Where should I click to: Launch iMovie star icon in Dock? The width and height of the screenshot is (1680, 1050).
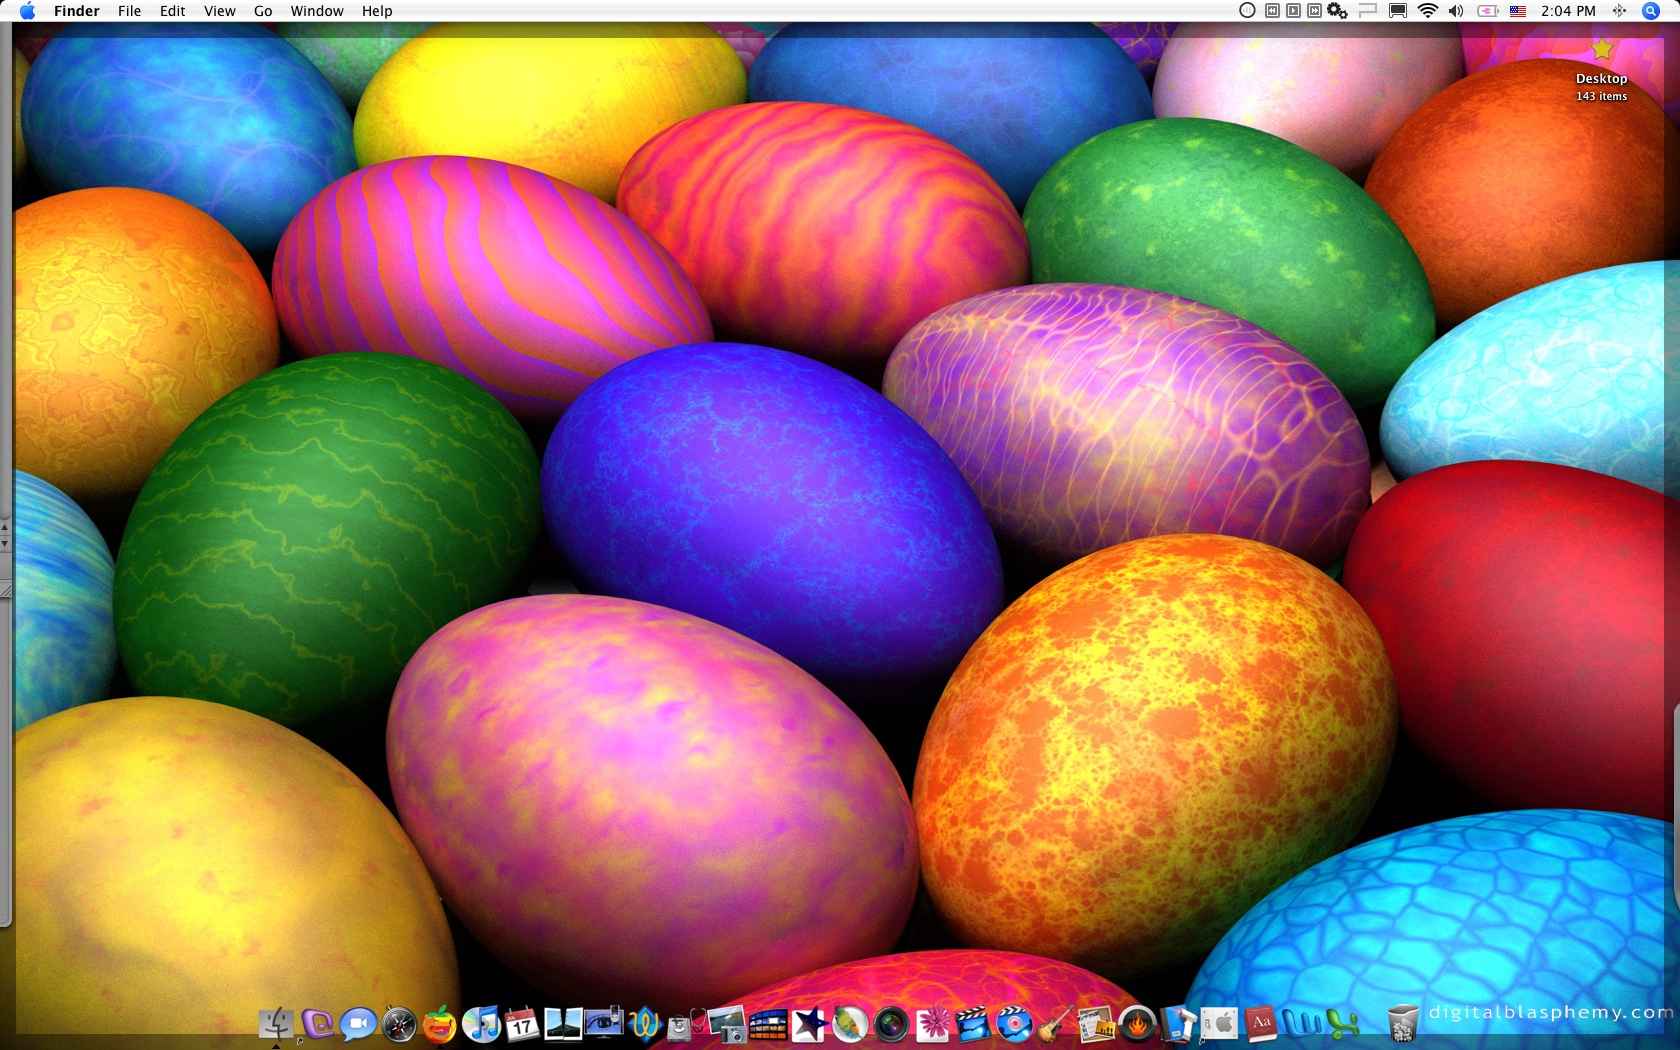pyautogui.click(x=810, y=1024)
